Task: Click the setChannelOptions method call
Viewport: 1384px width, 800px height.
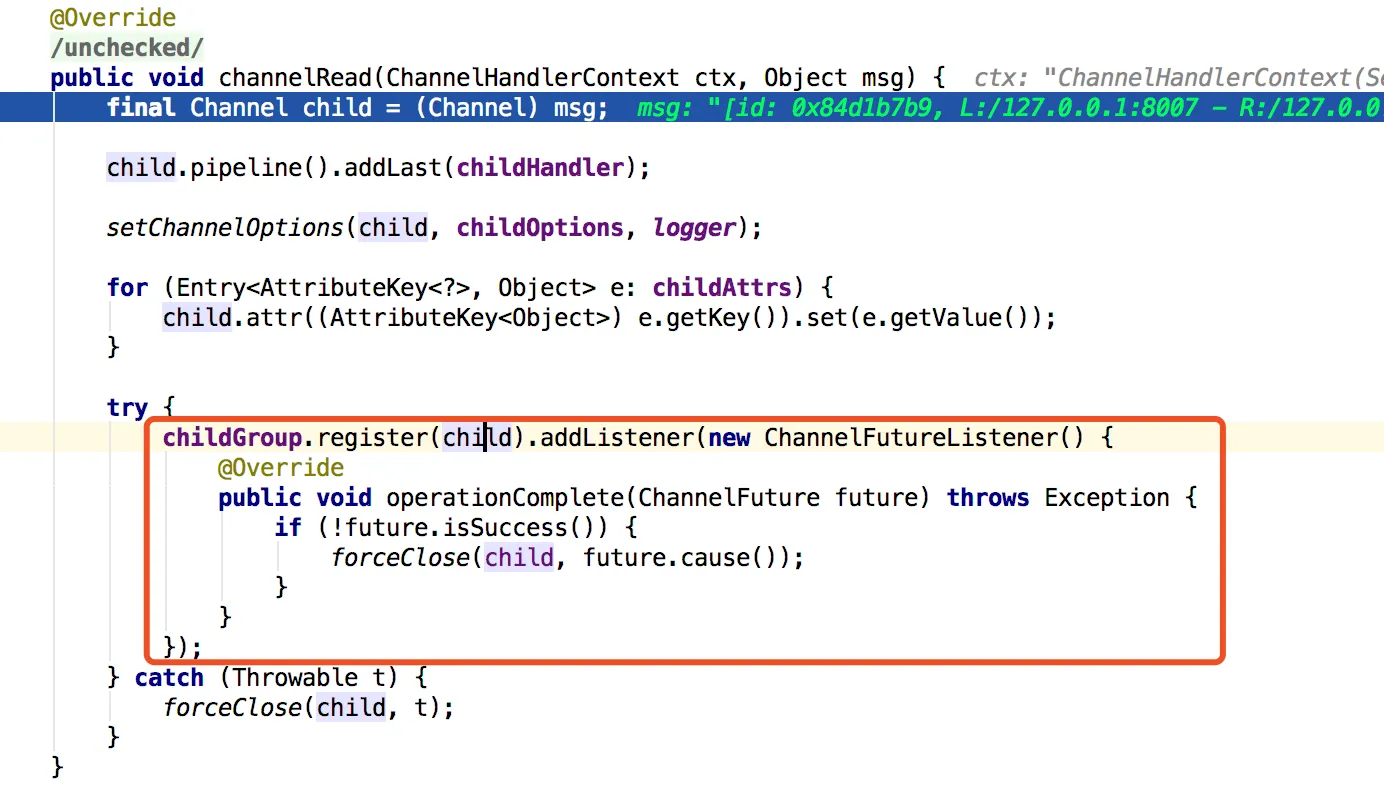Action: [x=226, y=228]
